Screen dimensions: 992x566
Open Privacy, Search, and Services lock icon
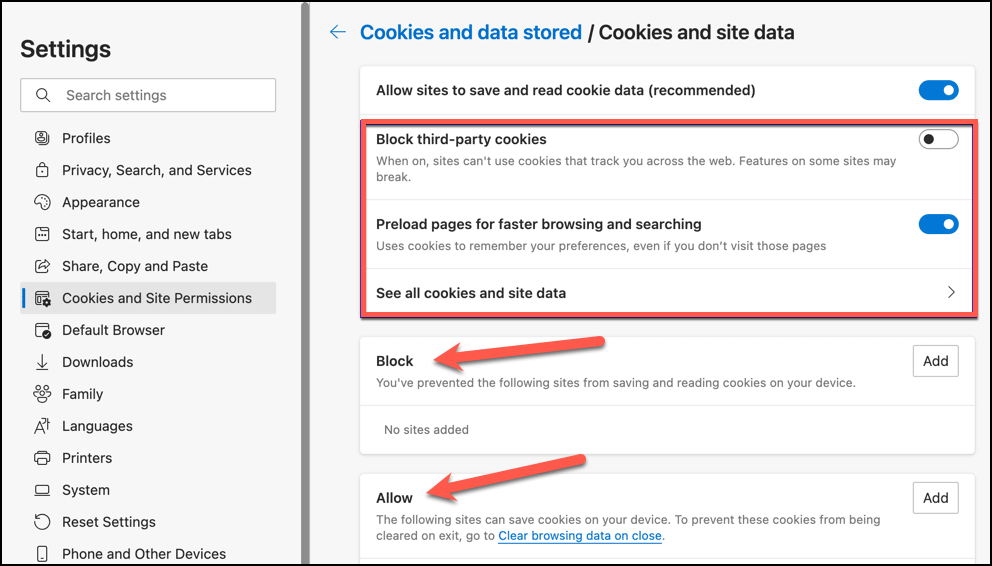(42, 170)
